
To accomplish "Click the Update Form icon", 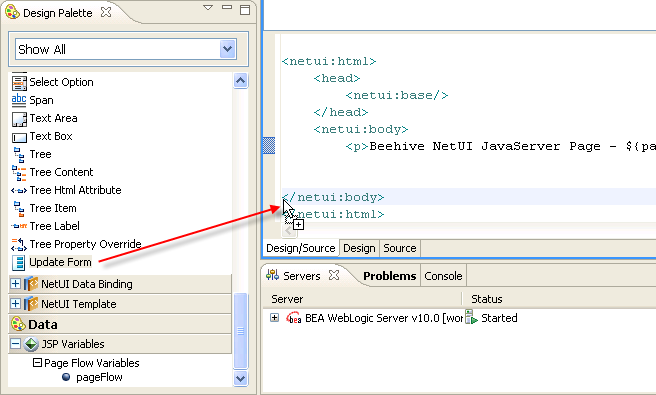I will pos(18,262).
